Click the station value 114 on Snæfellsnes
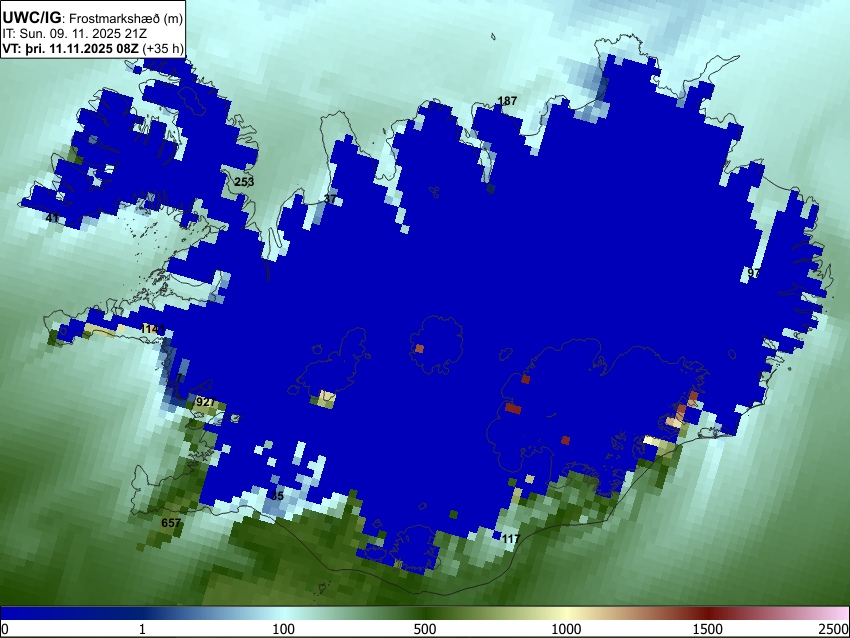This screenshot has width=850, height=638. click(152, 329)
